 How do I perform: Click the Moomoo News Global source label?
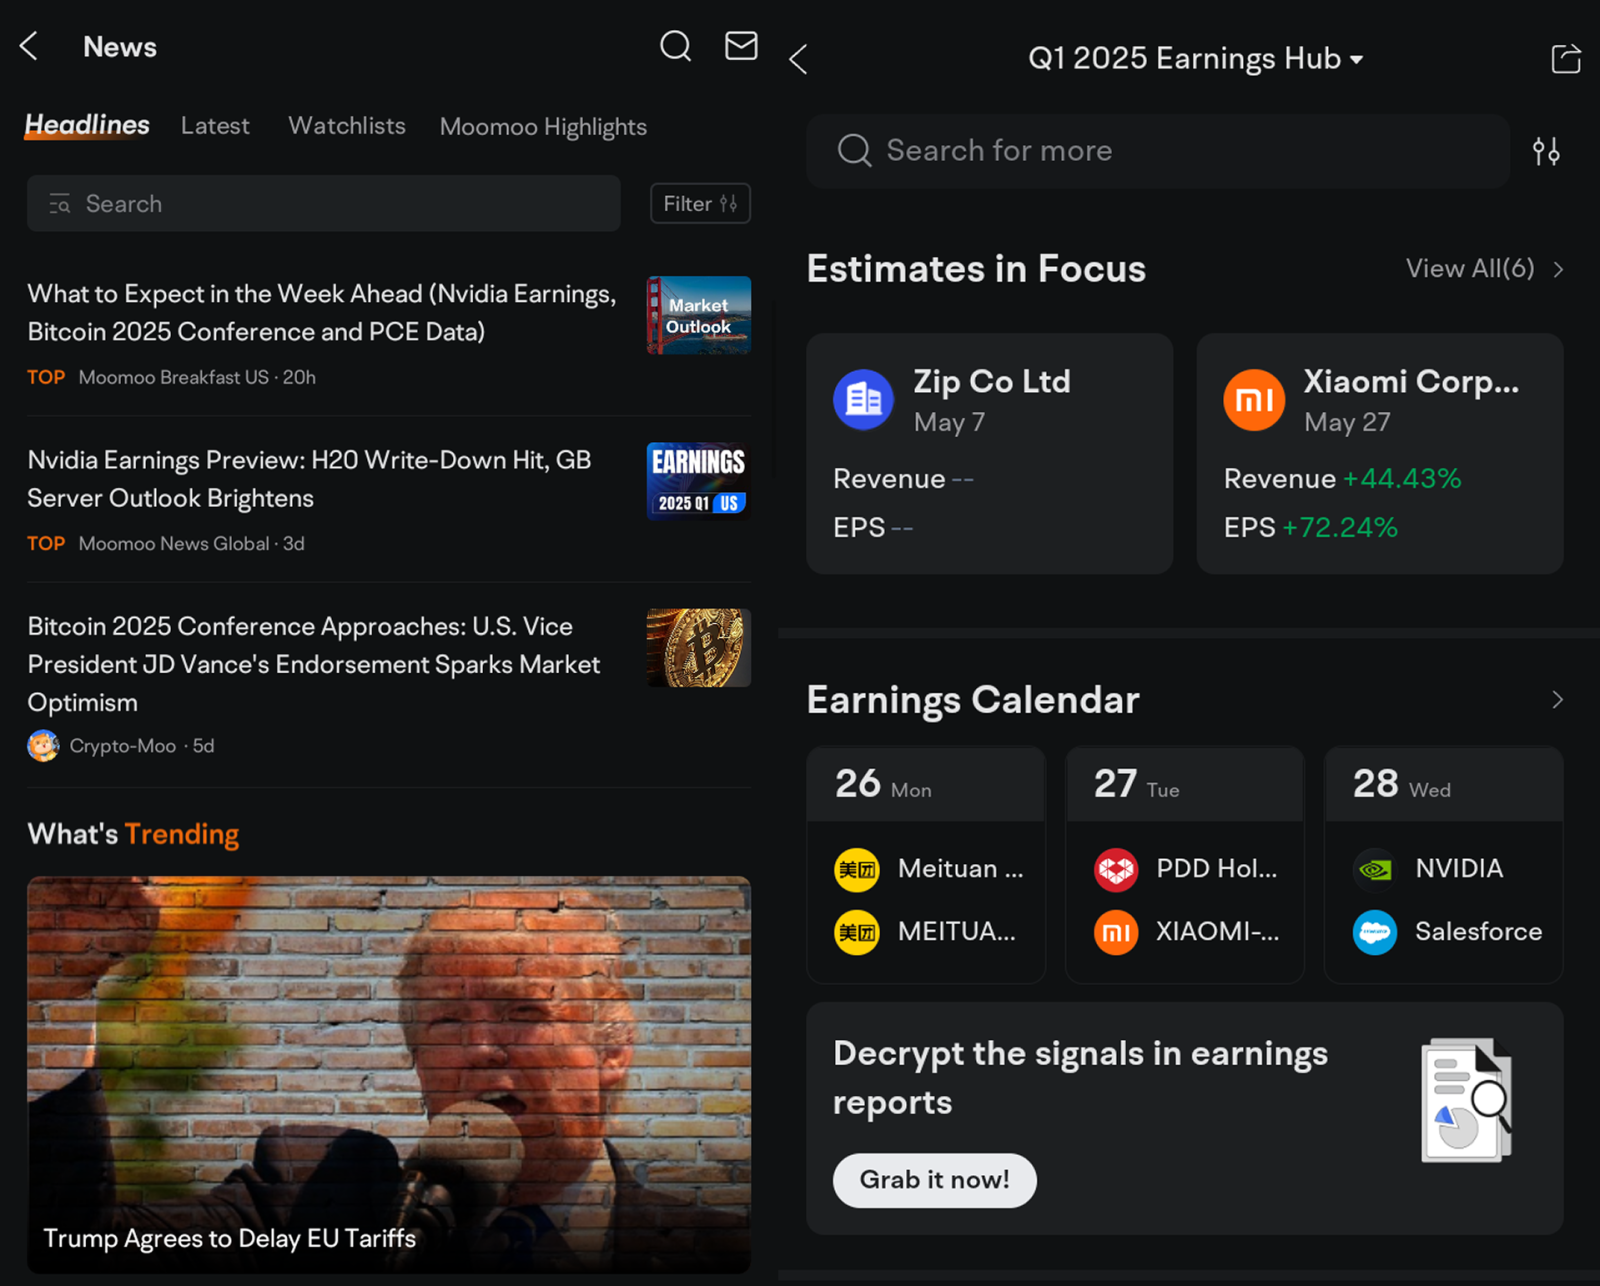(174, 544)
